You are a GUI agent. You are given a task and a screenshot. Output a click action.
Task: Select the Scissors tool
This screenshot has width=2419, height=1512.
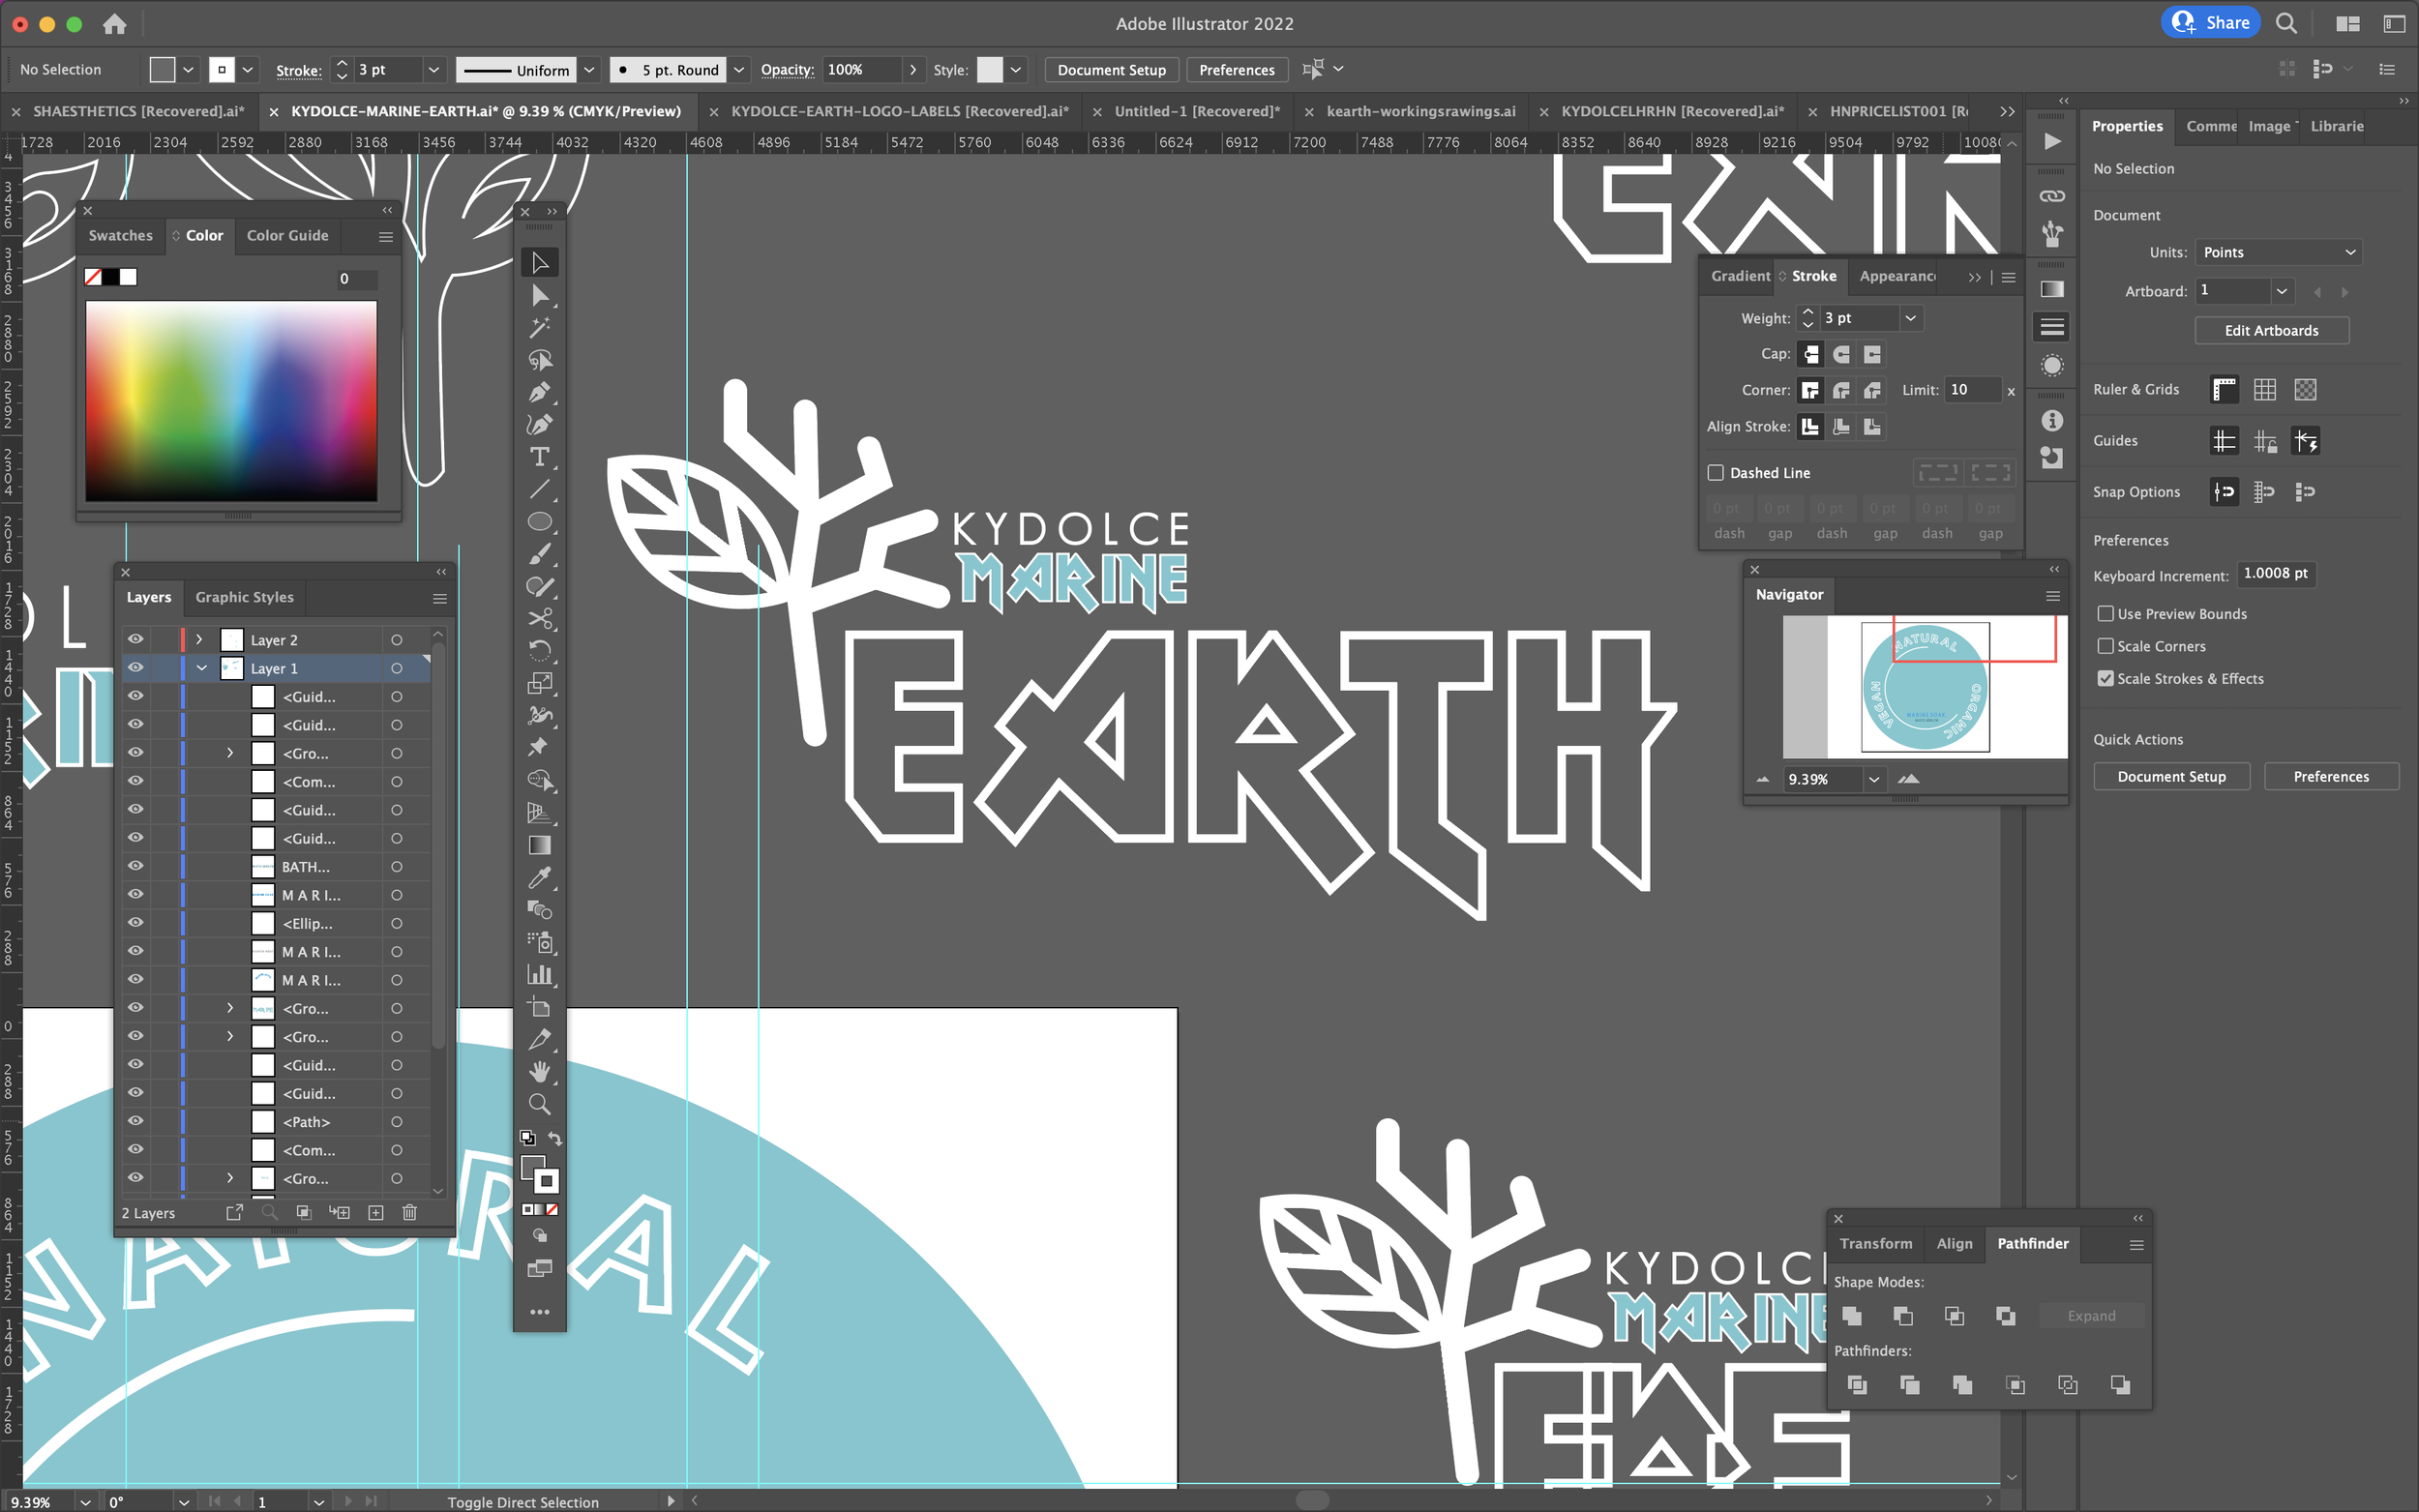pyautogui.click(x=540, y=619)
